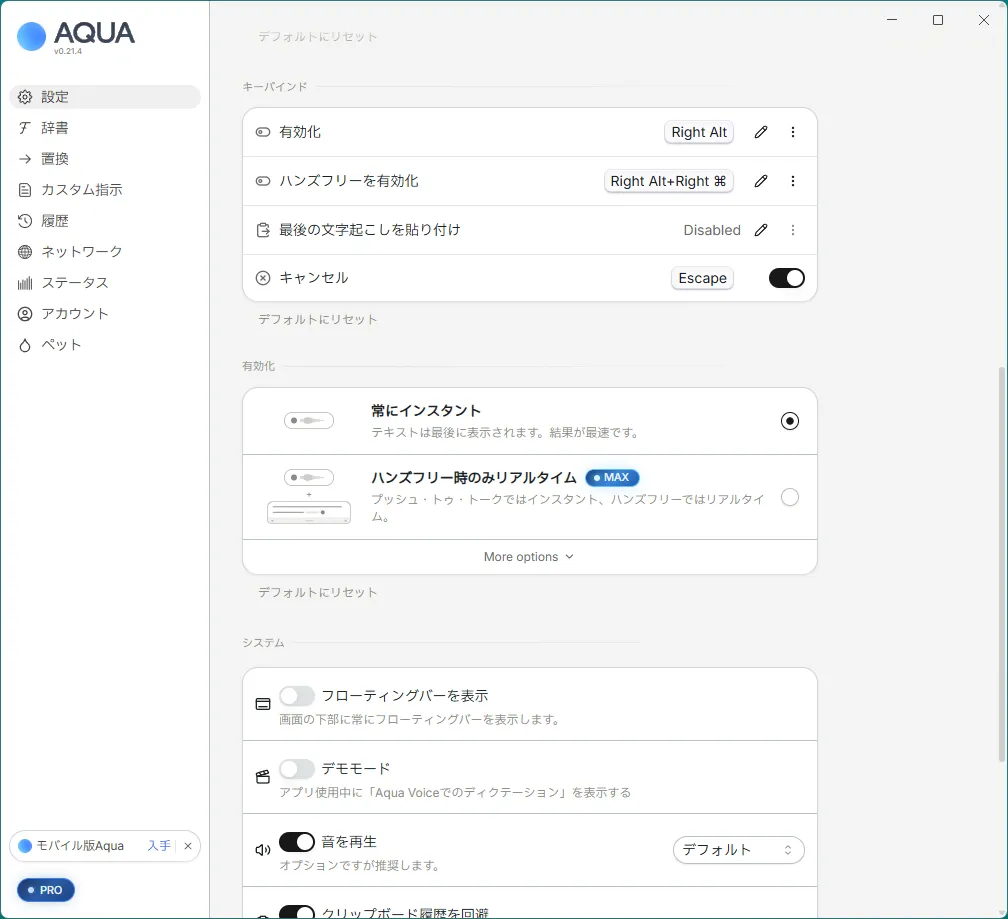Click the clapperboard icon beside デモモード
The width and height of the screenshot is (1008, 919).
tap(263, 778)
